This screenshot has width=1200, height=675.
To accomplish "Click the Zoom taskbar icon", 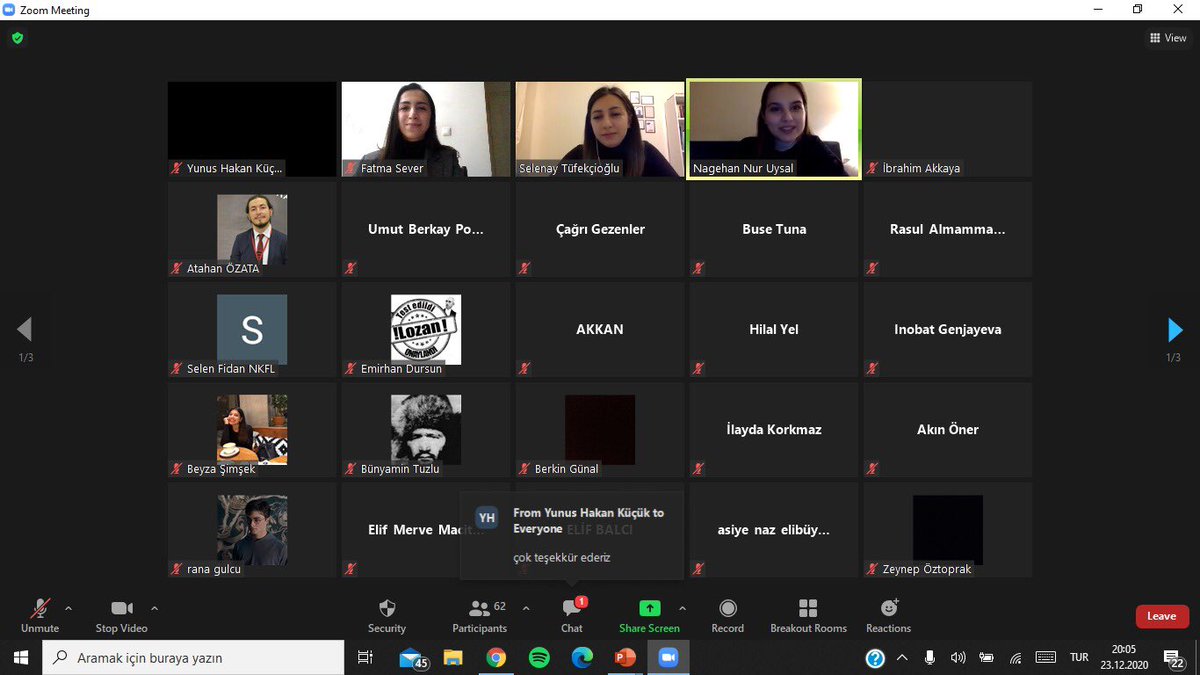I will [668, 658].
